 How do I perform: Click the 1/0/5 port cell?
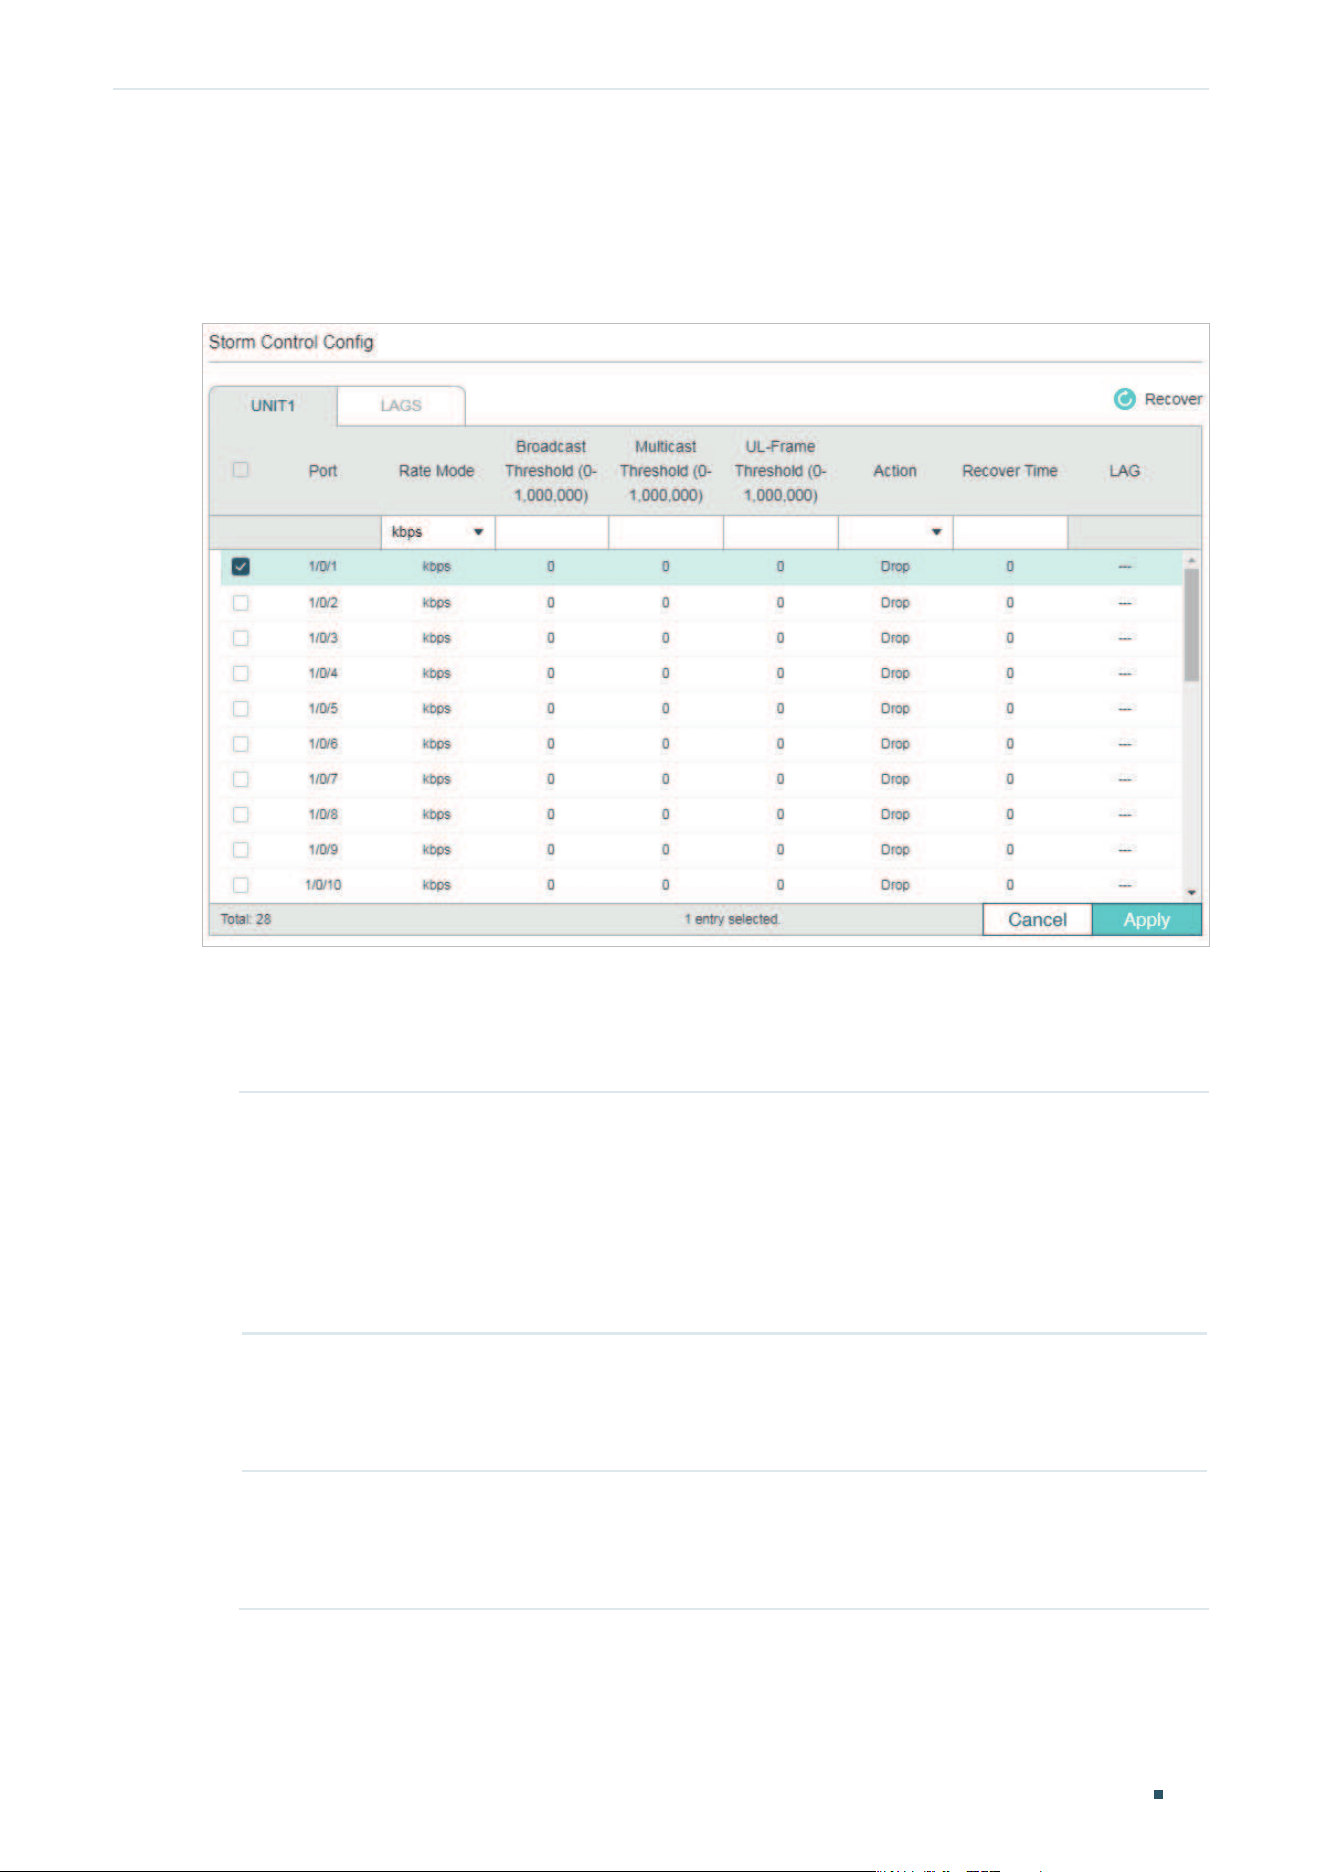tap(323, 709)
